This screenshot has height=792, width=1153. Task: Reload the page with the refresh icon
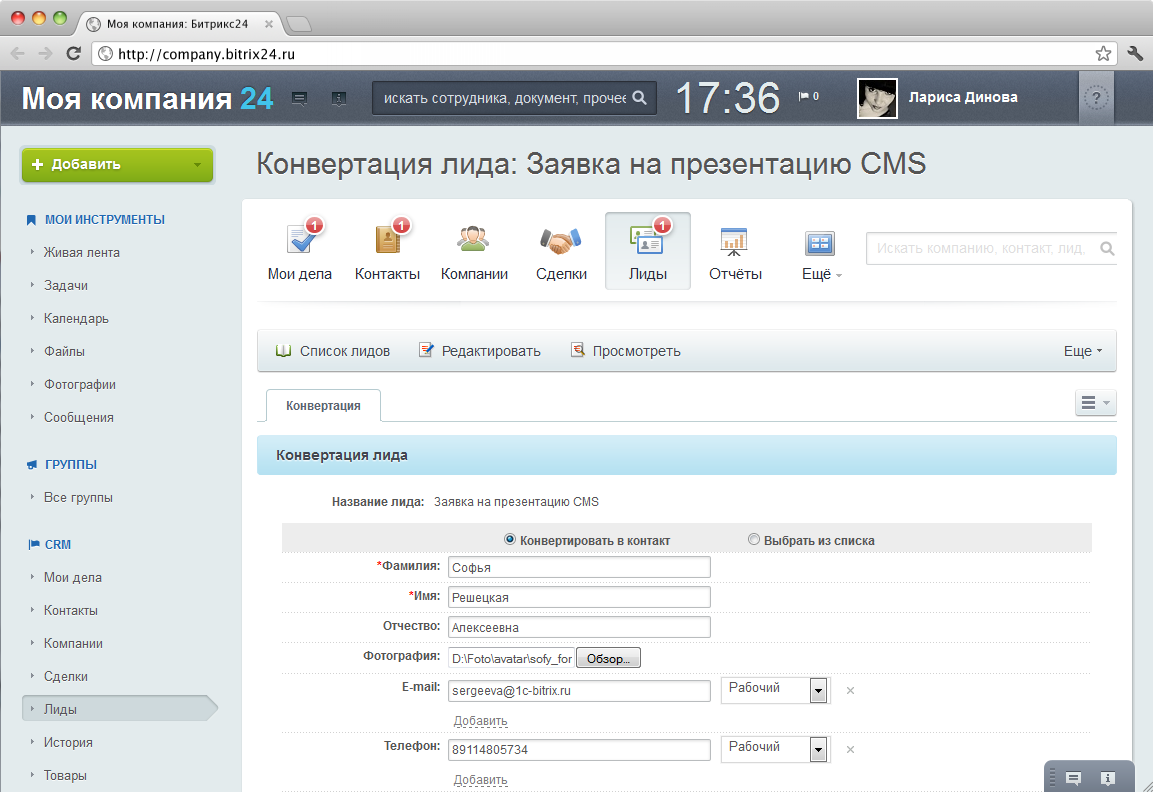coord(74,53)
